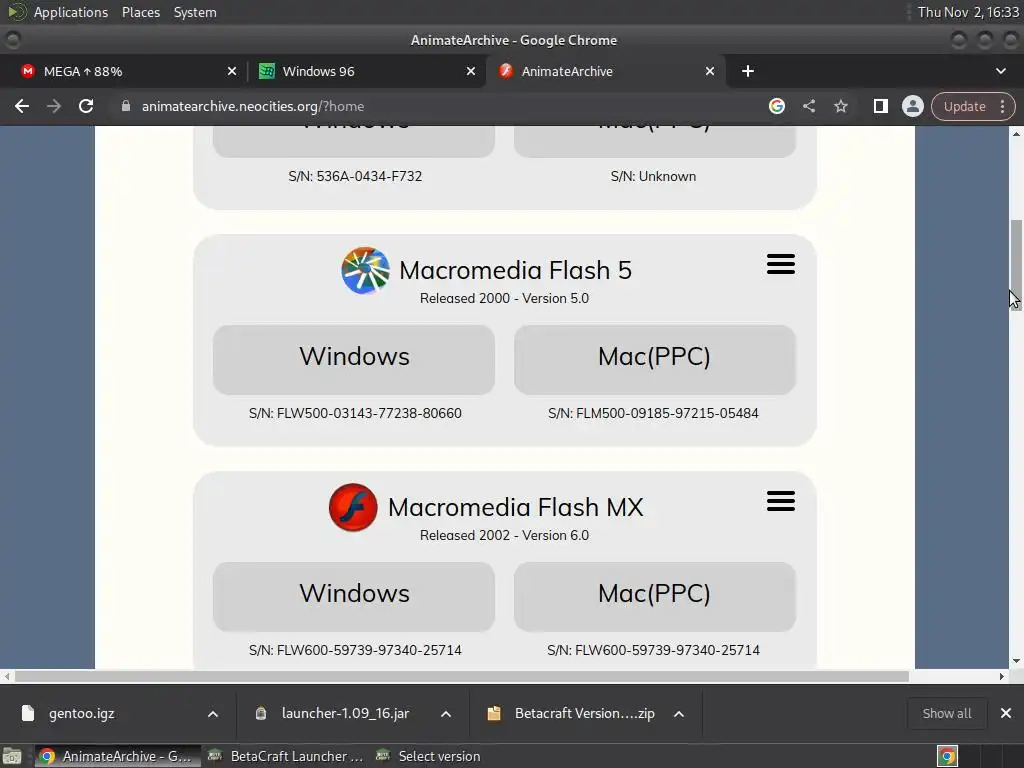Screen dimensions: 1024x768
Task: Click the scroll right arrow
Action: click(x=1002, y=677)
